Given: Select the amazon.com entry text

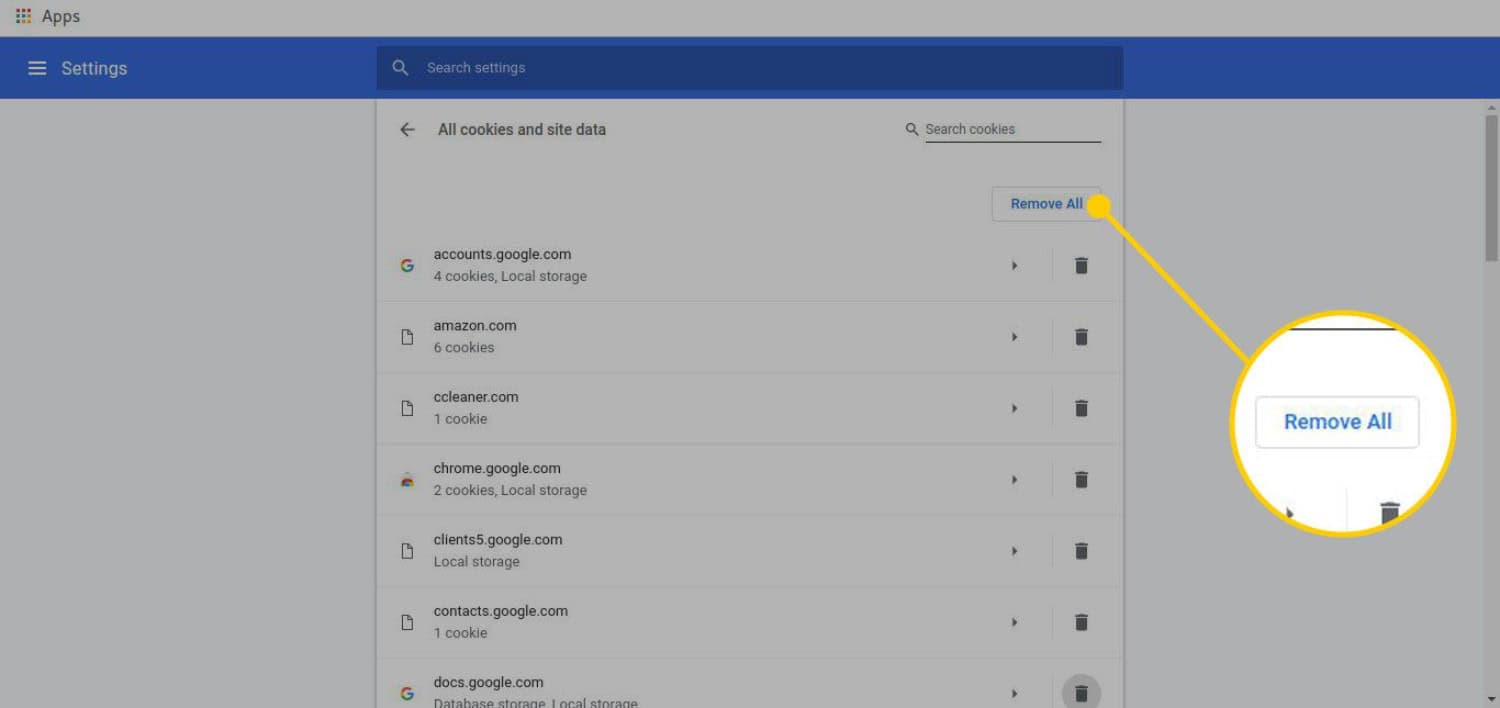Looking at the screenshot, I should pyautogui.click(x=475, y=326).
